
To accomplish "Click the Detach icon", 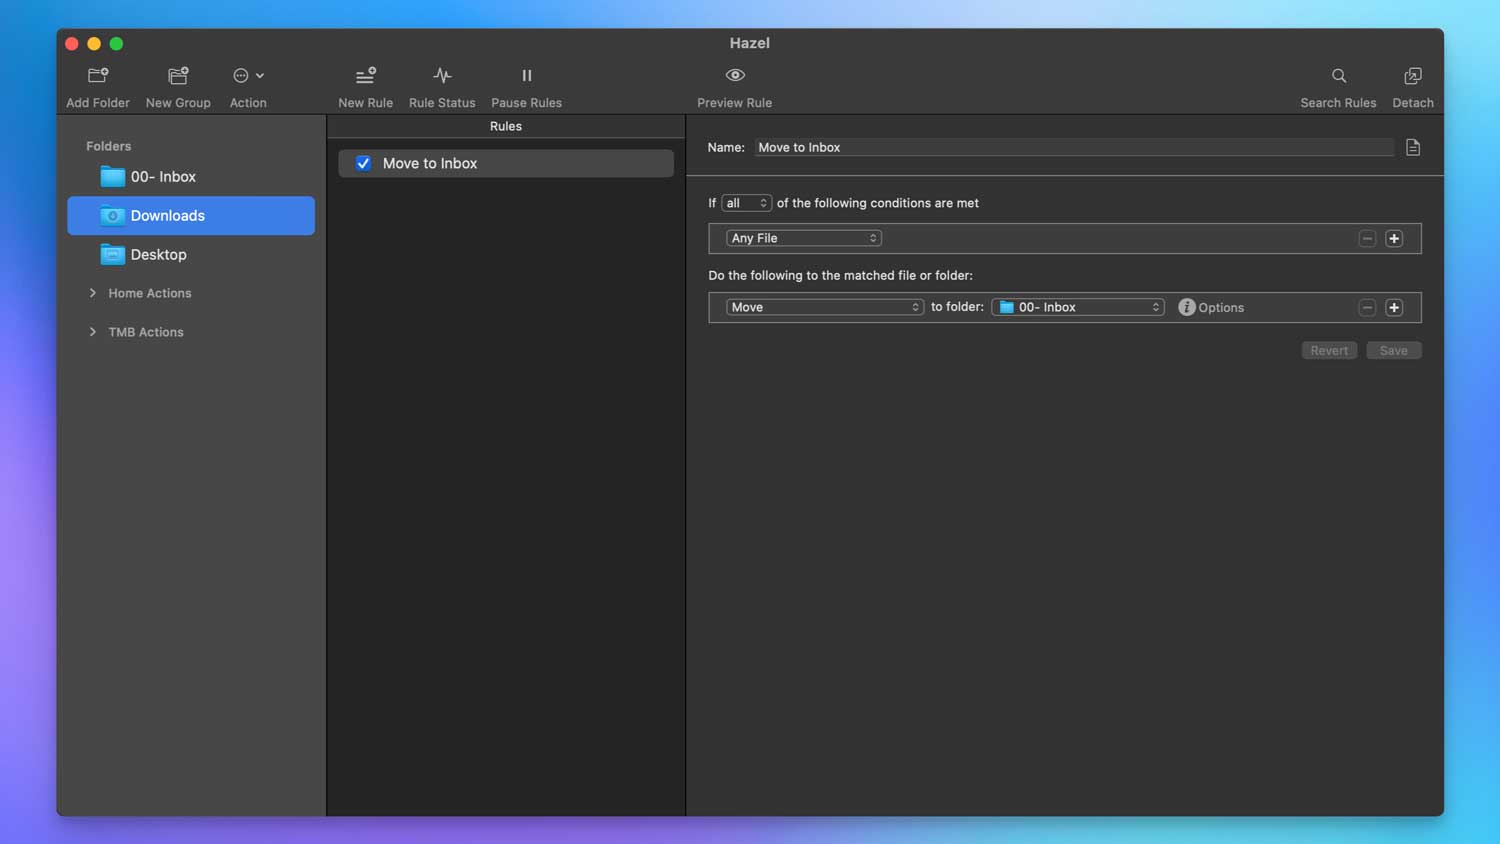I will click(1413, 76).
